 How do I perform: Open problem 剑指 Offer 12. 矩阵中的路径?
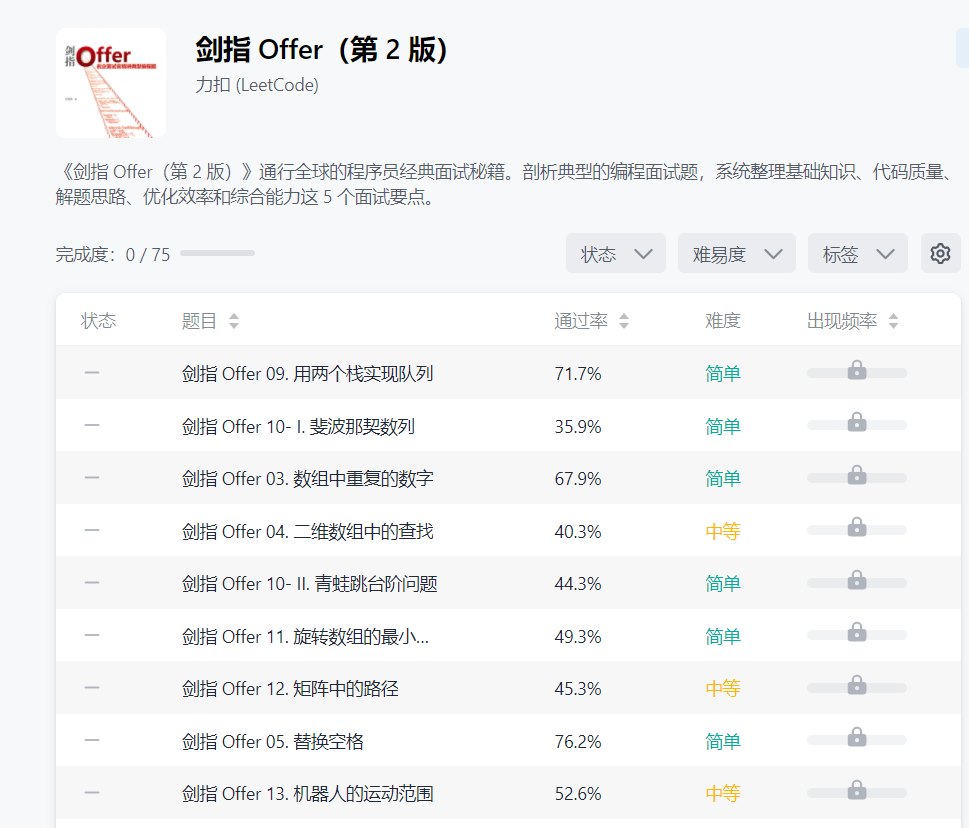(290, 689)
